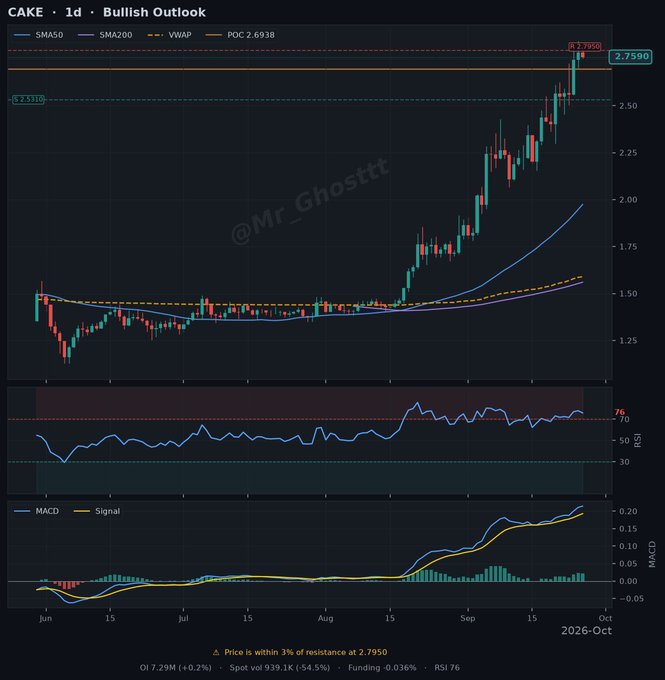Click the R 2.7950 resistance tag

(585, 46)
